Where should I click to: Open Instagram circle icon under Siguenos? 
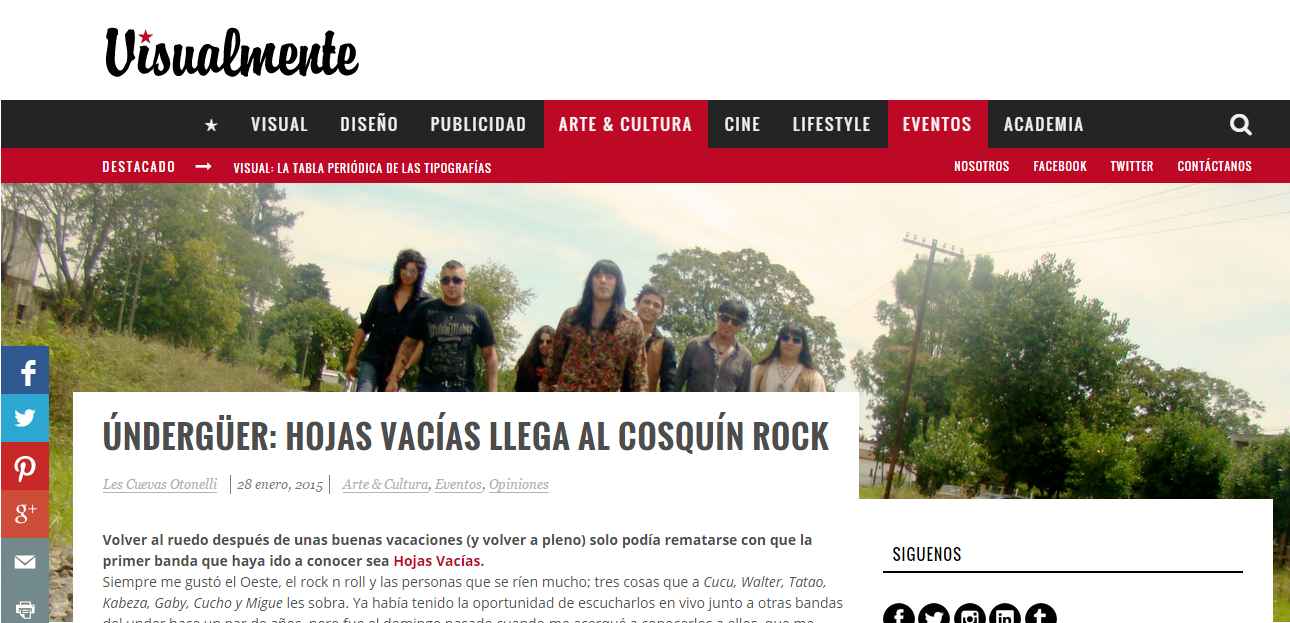(x=969, y=613)
